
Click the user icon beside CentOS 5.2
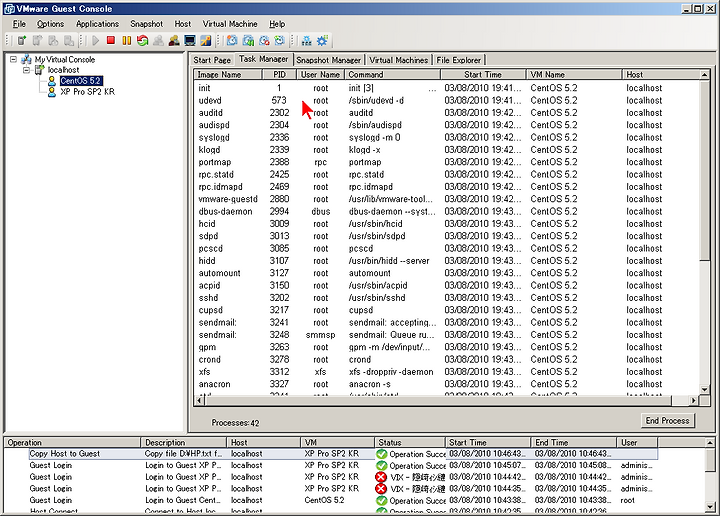coord(52,81)
